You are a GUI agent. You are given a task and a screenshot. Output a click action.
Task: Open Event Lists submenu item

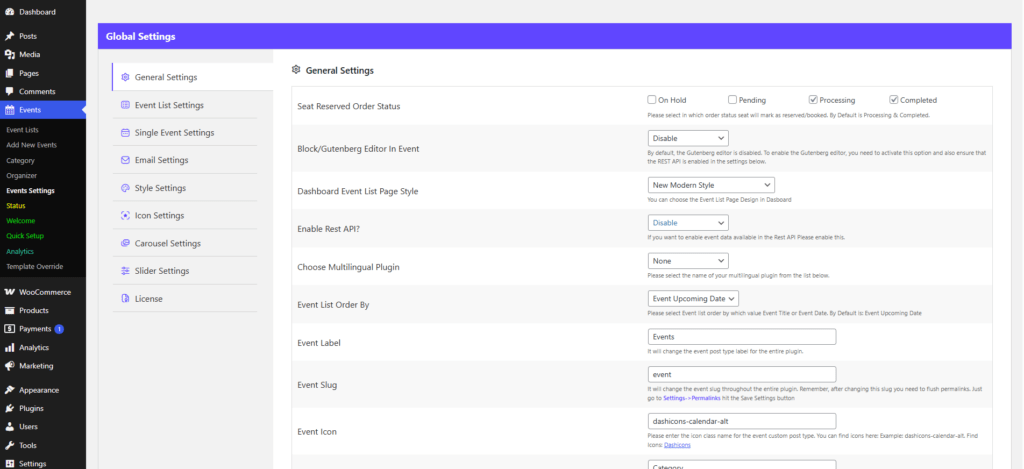click(x=22, y=130)
